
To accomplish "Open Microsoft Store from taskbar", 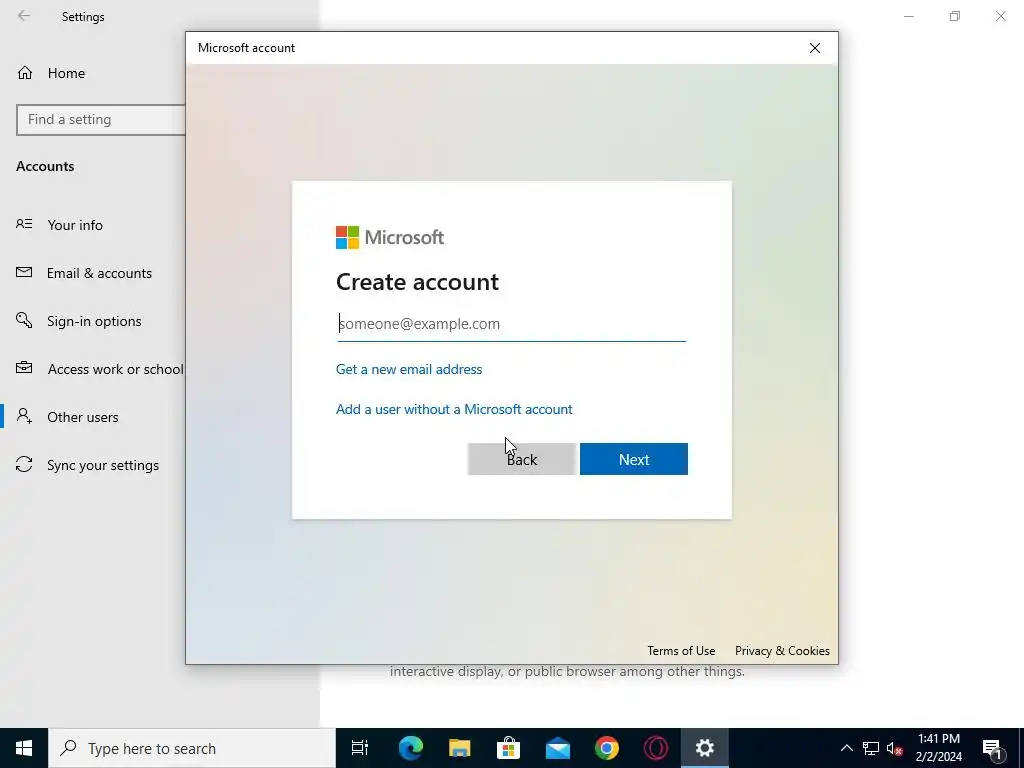I will (509, 748).
